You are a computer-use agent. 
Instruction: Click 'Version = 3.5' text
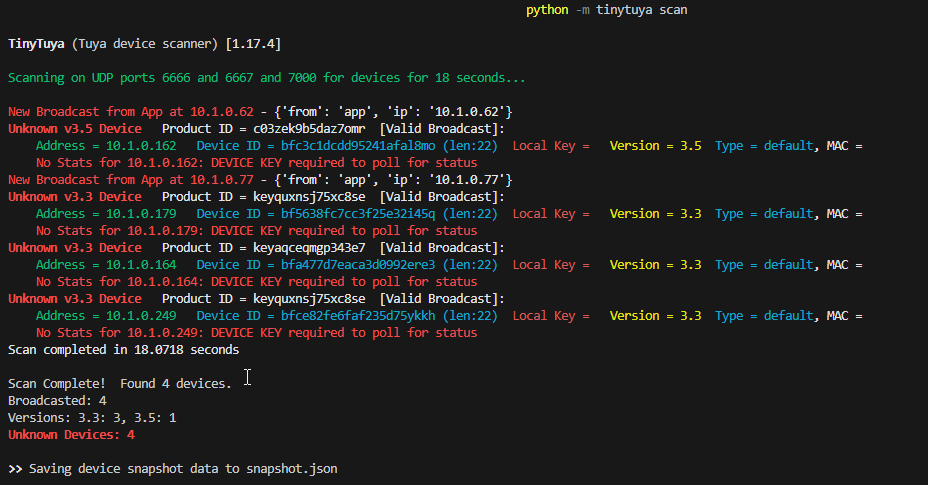[x=655, y=146]
